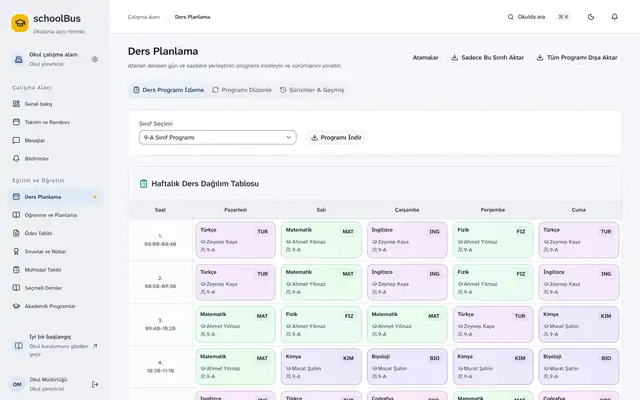Click the Sınıf Seçimi dropdown chevron
640x400 pixels.
coord(289,138)
